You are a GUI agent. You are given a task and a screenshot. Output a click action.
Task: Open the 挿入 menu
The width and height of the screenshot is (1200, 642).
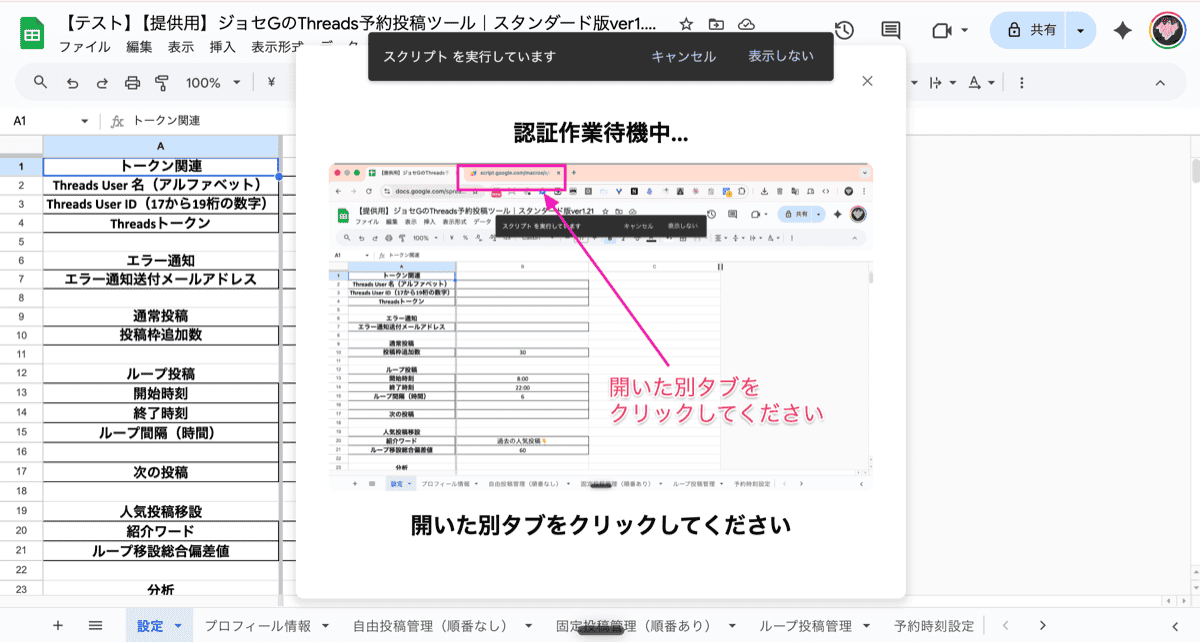[x=223, y=47]
